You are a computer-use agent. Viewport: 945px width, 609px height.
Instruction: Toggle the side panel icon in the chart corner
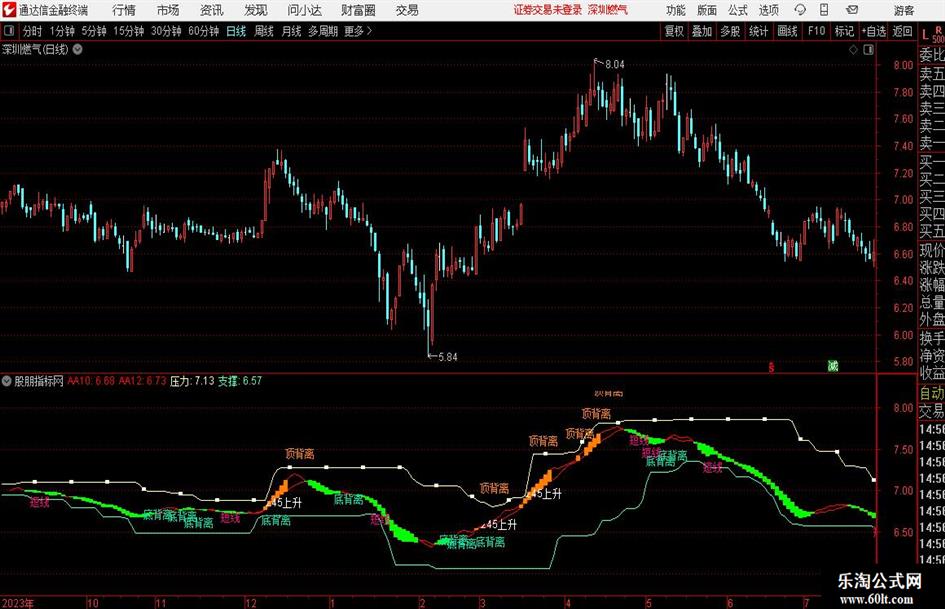868,50
